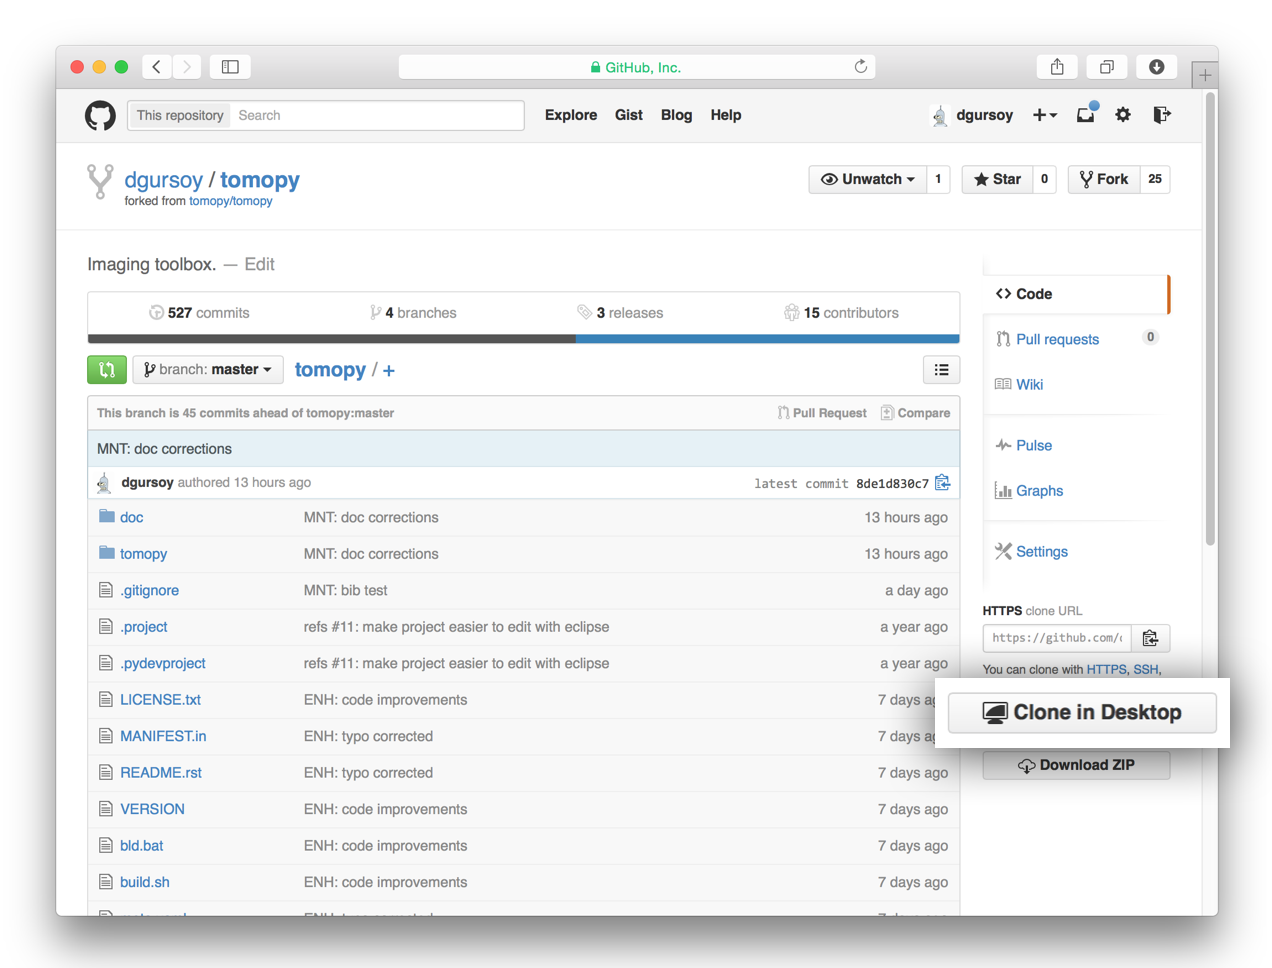Open the notifications inbox icon
This screenshot has width=1272, height=968.
tap(1085, 115)
